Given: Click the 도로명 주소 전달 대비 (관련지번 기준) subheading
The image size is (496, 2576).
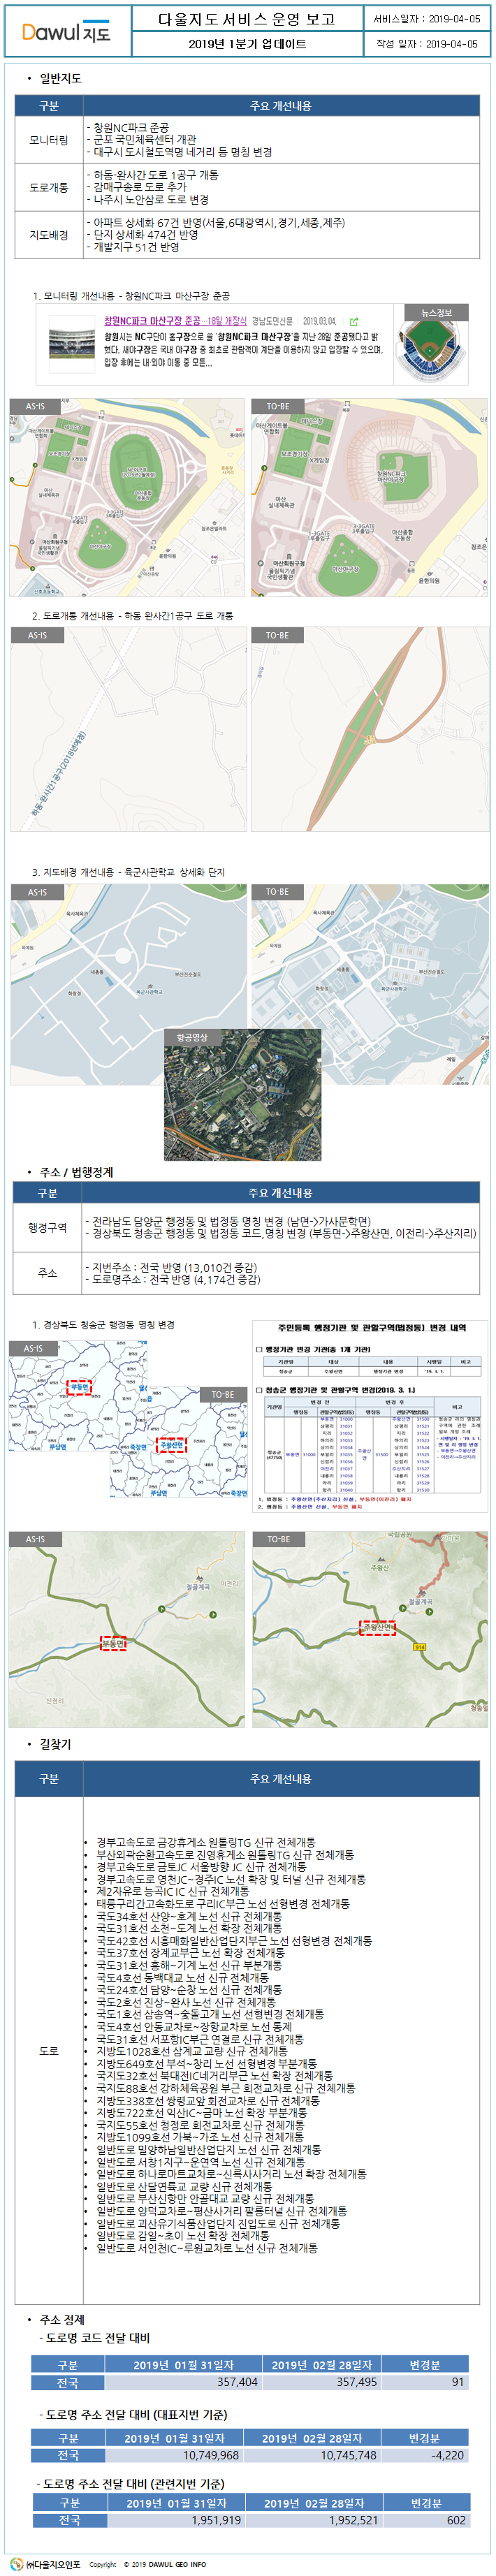Looking at the screenshot, I should 131,2484.
